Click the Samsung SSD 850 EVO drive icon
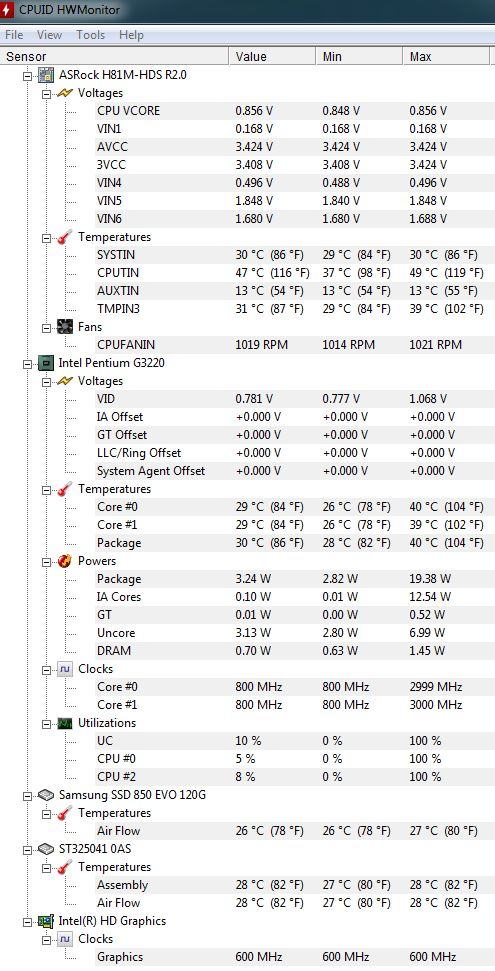 click(x=46, y=795)
